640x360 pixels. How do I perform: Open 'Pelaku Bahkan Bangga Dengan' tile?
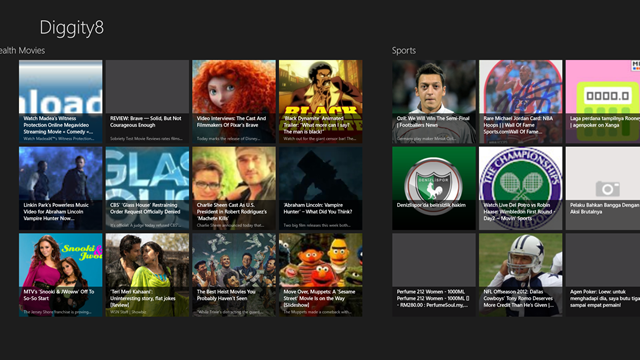603,188
